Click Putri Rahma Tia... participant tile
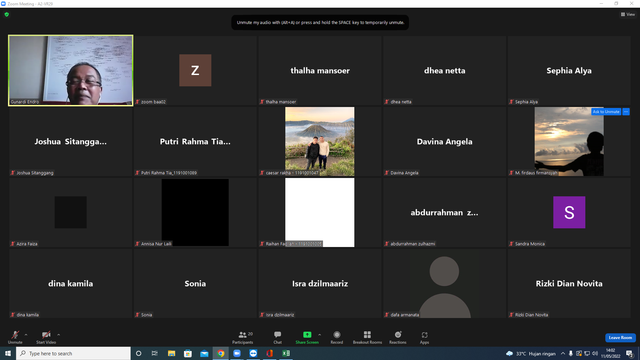Screen dimensions: 640x360 pos(195,142)
